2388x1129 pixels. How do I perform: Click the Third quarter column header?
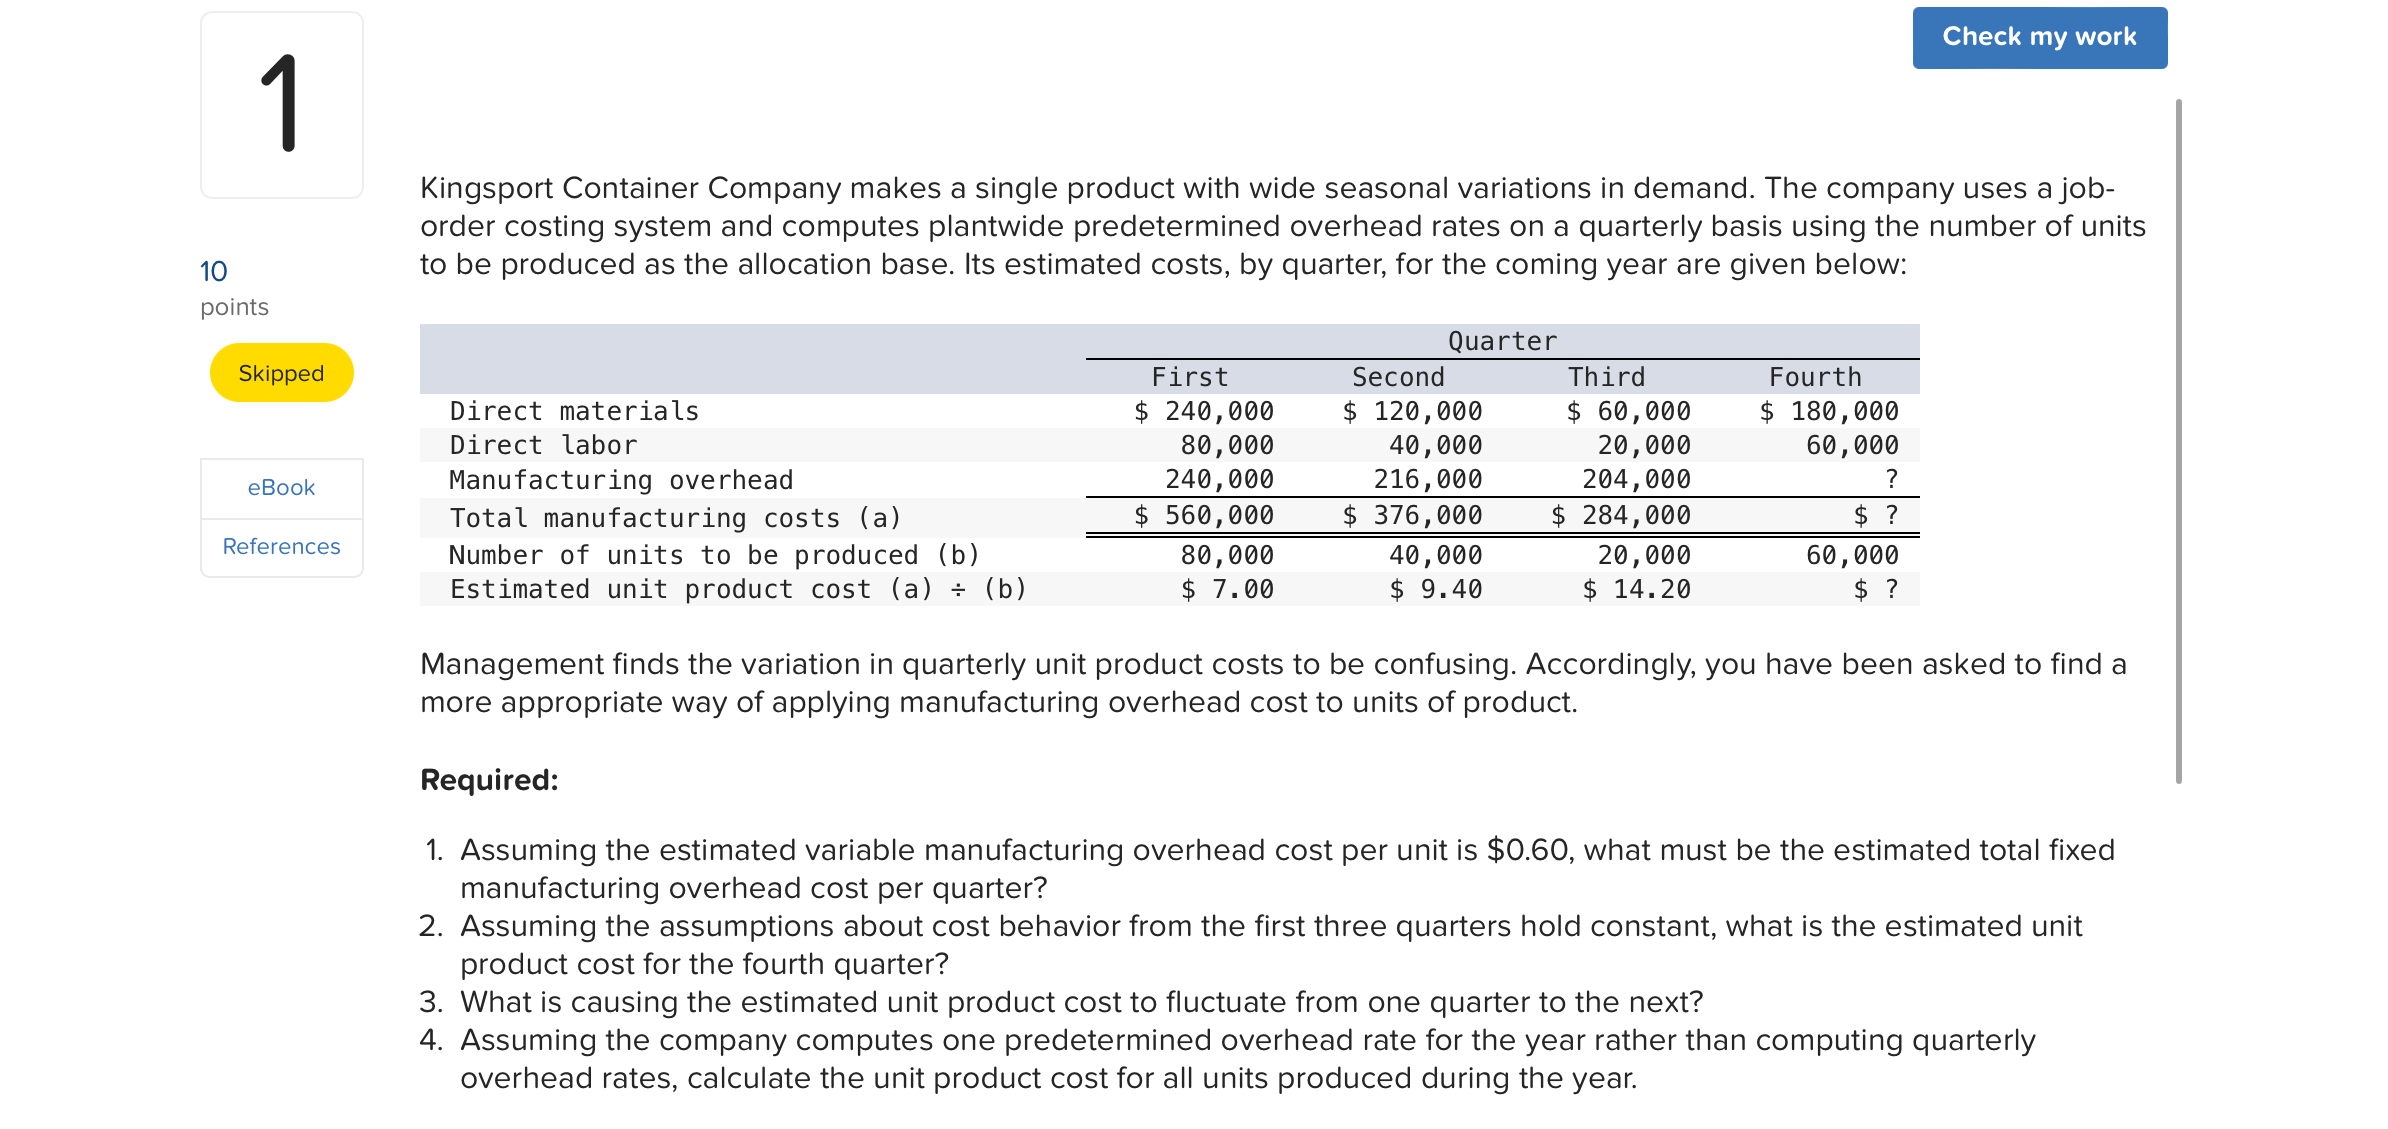(x=1606, y=376)
